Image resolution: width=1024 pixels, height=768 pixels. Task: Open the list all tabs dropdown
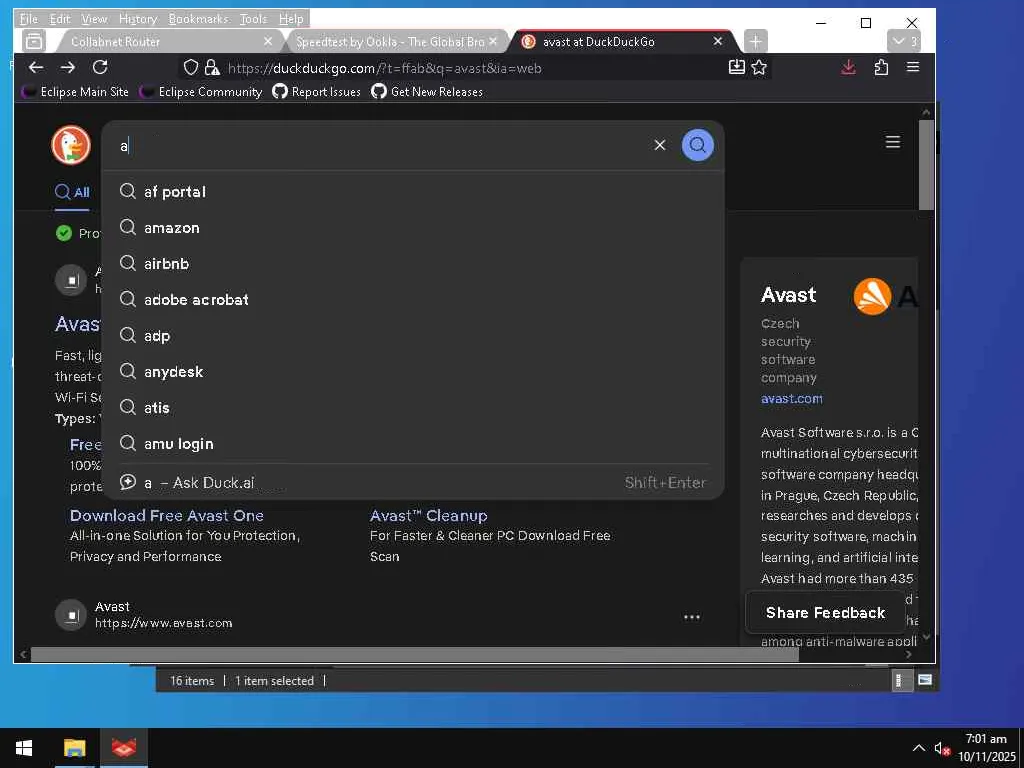coord(904,41)
